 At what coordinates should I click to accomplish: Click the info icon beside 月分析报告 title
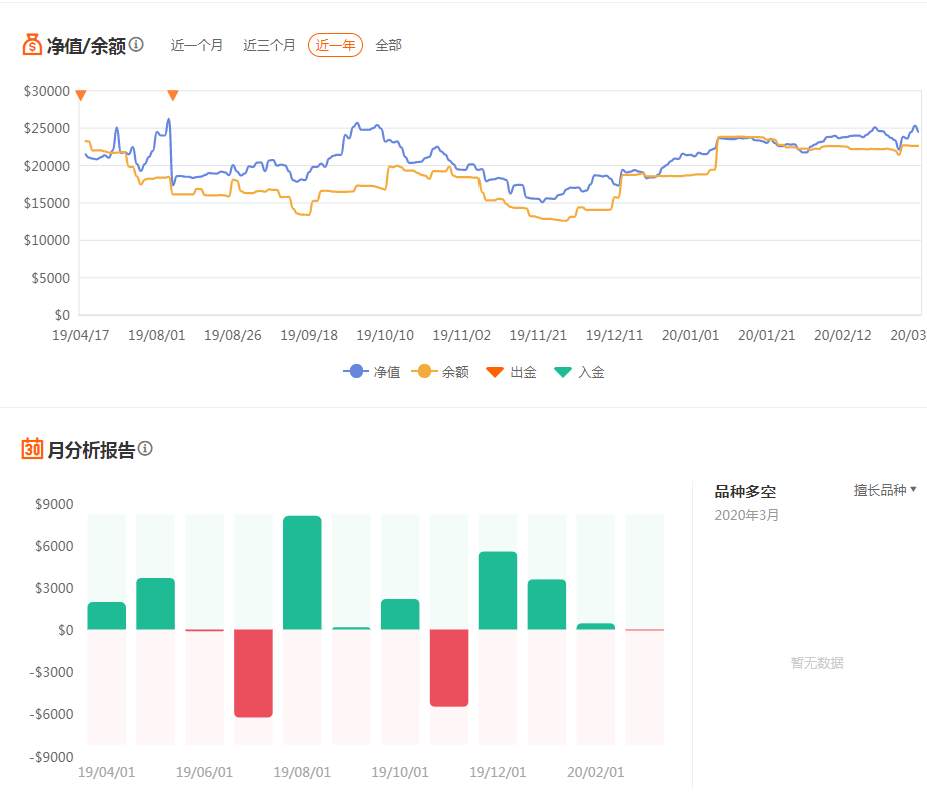point(145,449)
